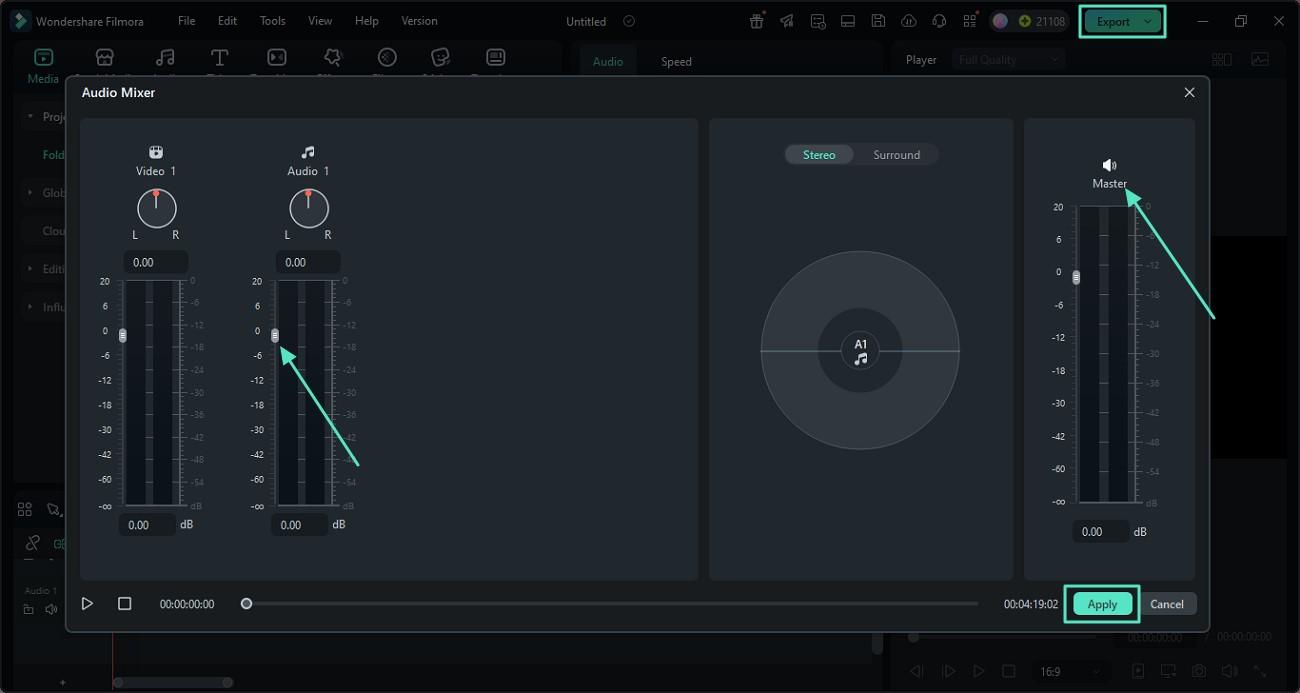Open the Edit menu
The image size is (1300, 693).
pyautogui.click(x=228, y=21)
